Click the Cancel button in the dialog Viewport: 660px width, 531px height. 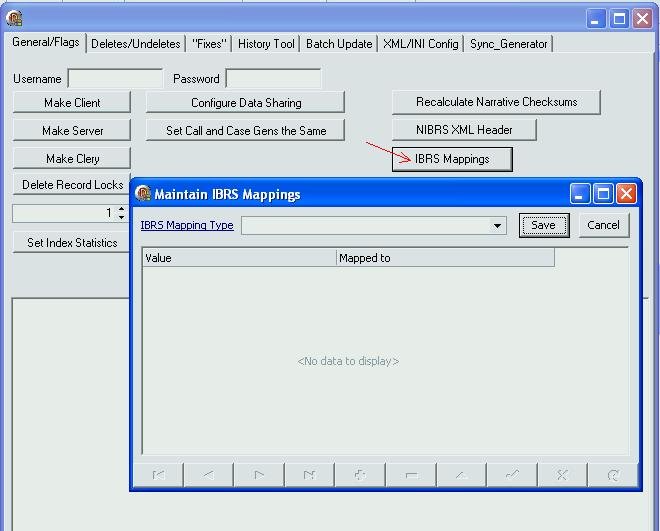[x=603, y=225]
